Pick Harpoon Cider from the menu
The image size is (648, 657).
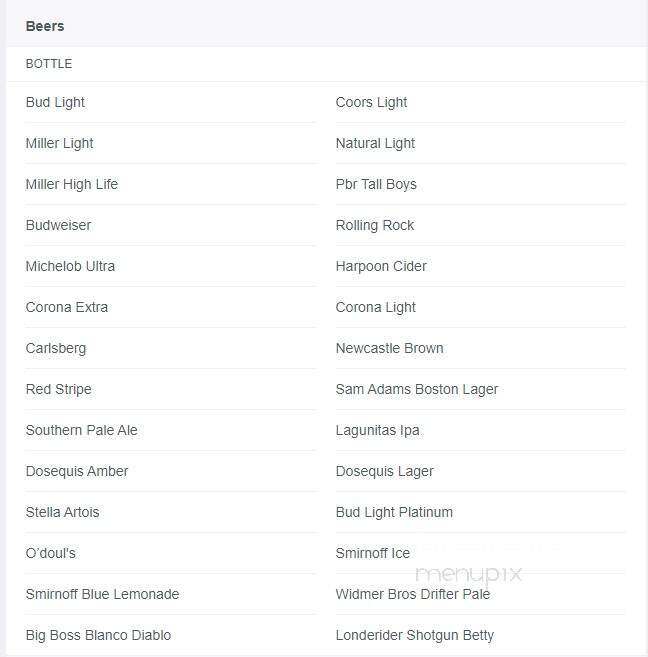[x=381, y=266]
